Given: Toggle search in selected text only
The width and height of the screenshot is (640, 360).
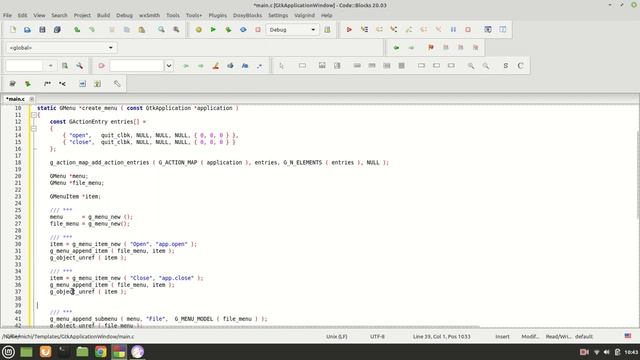Looking at the screenshot, I should pos(230,66).
